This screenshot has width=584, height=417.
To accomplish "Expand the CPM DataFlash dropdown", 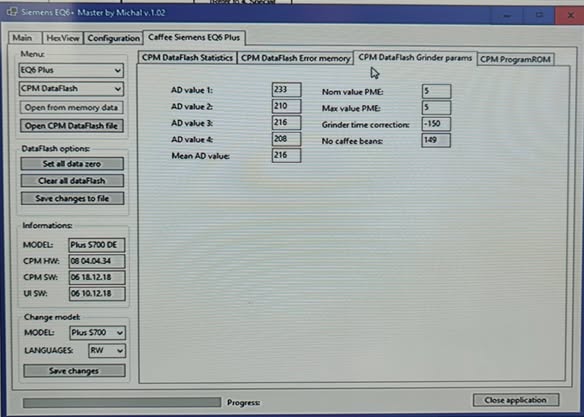I will coord(71,89).
